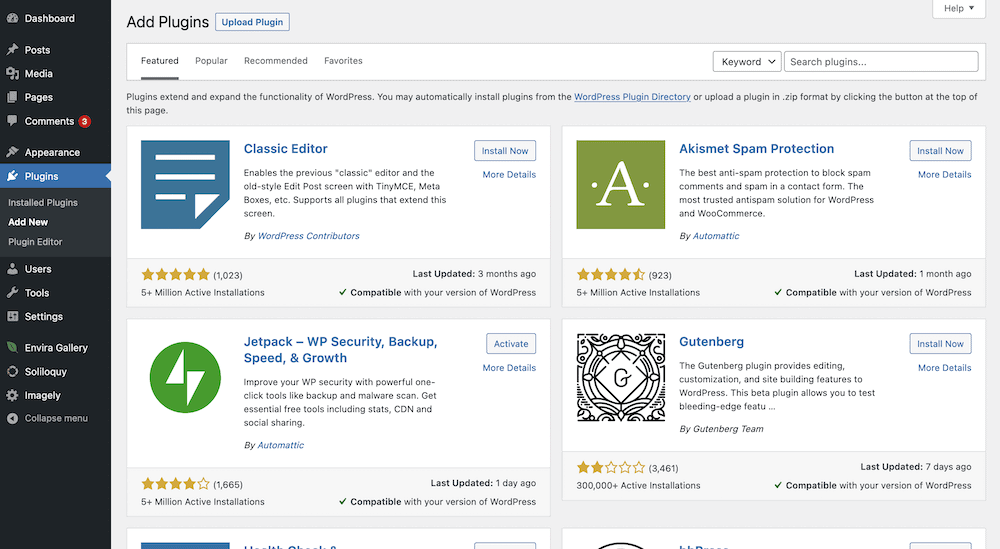Open Settings in the sidebar menu
This screenshot has width=1000, height=549.
pos(43,316)
